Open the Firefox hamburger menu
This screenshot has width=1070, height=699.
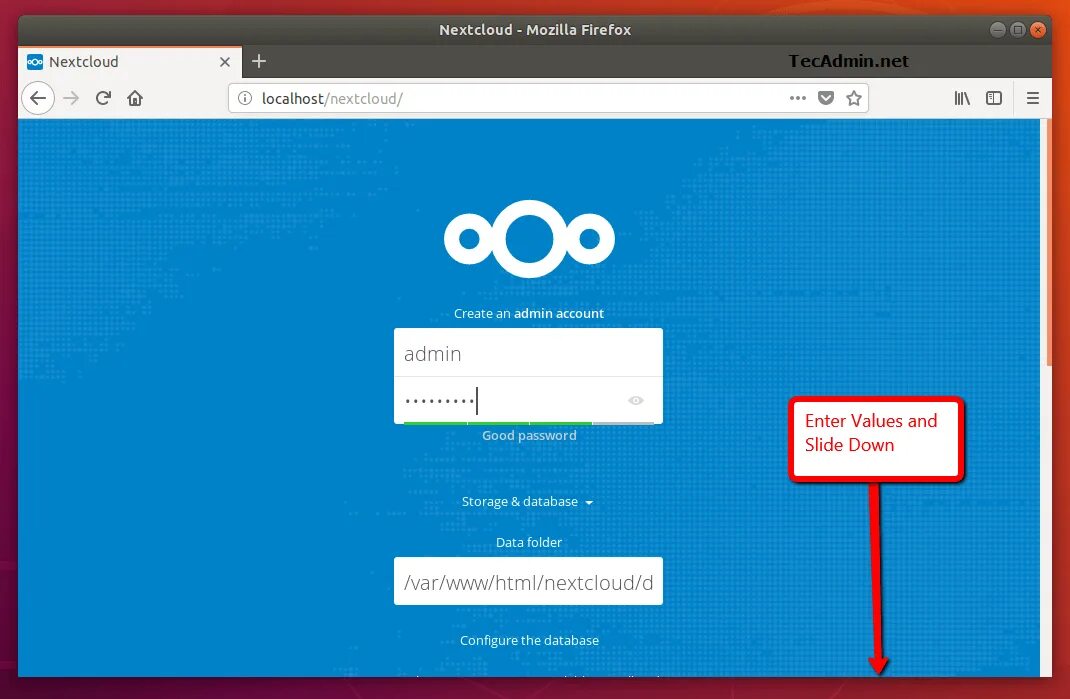1032,98
